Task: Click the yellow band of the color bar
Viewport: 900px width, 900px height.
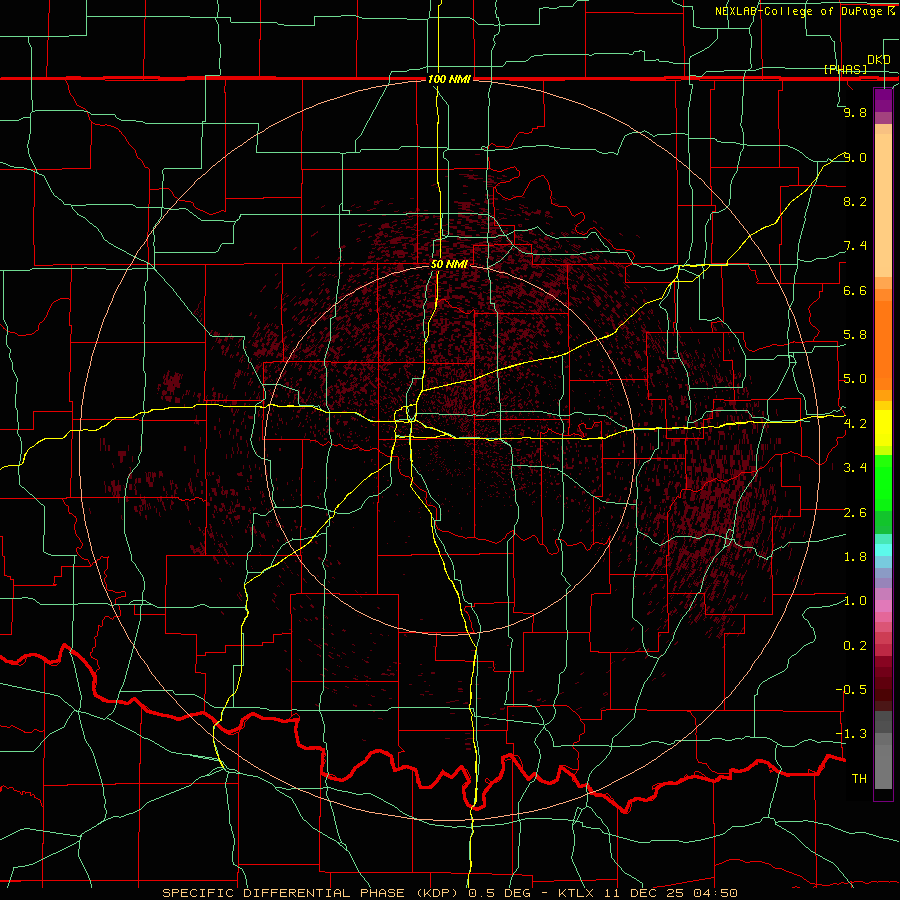Action: [x=883, y=428]
